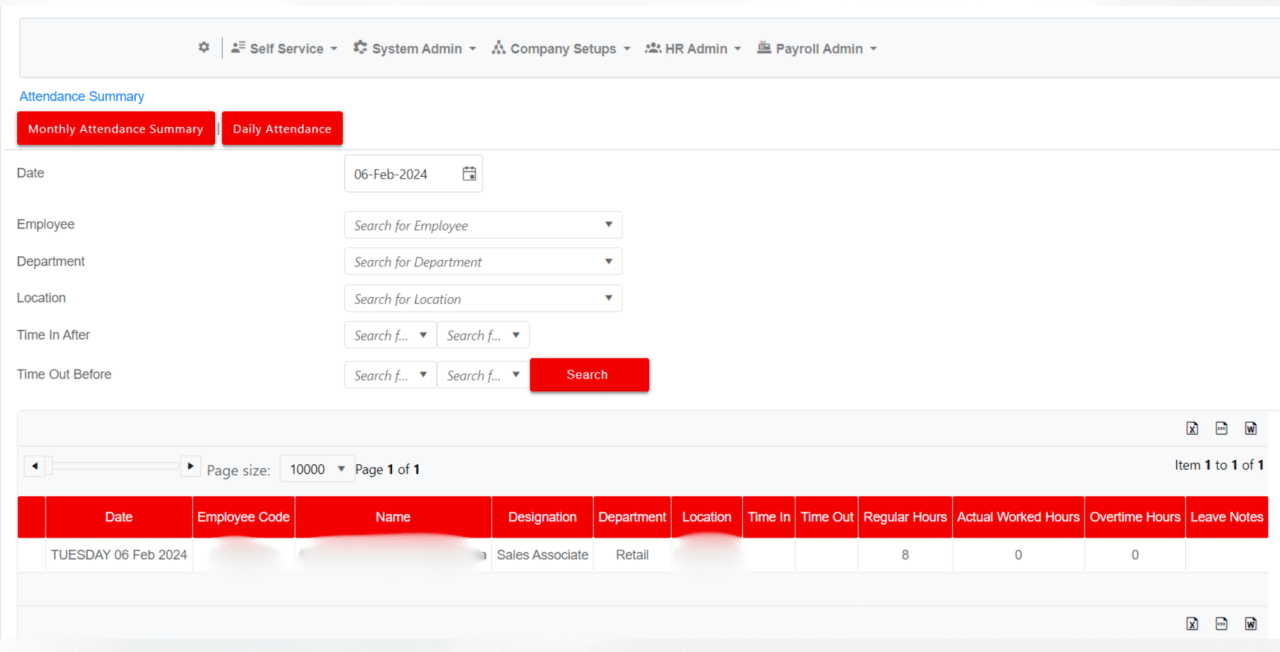Open the date picker calendar icon
Viewport: 1280px width, 652px height.
click(x=469, y=174)
